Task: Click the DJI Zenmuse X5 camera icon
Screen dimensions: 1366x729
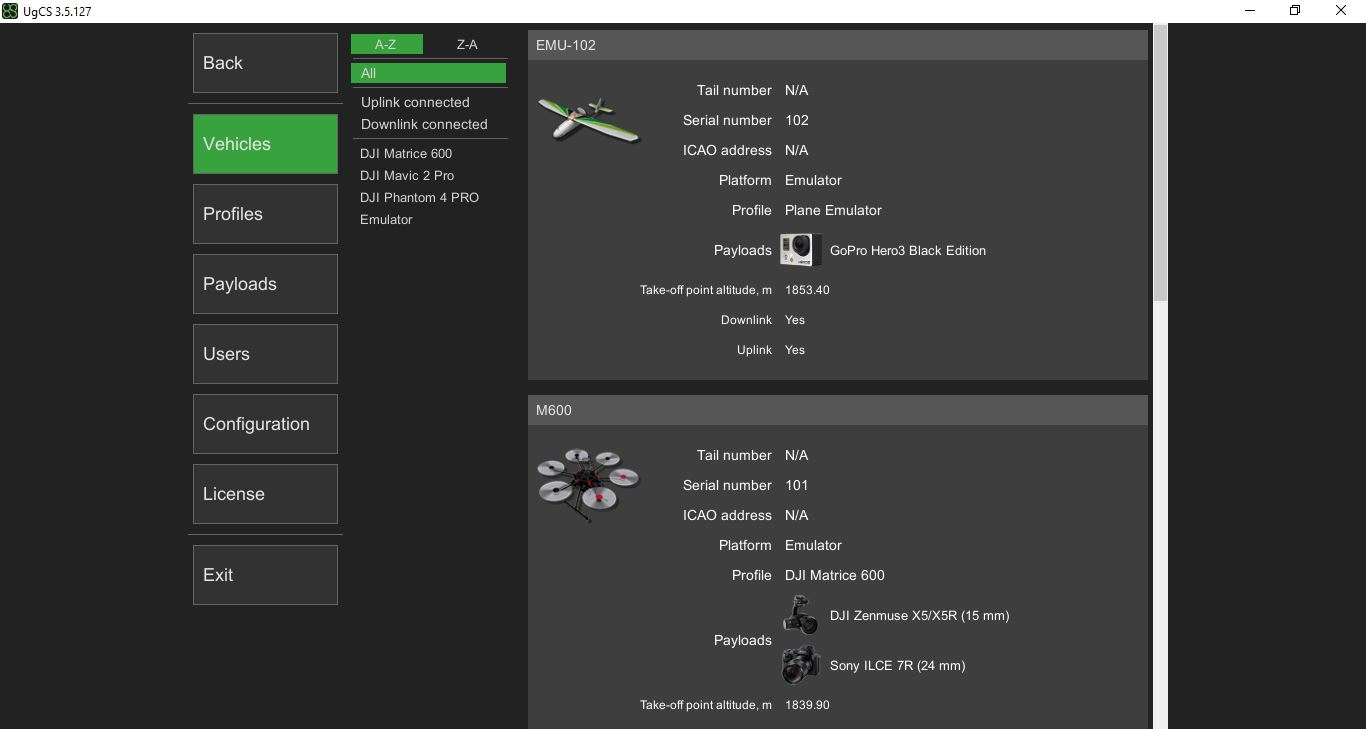Action: 800,615
